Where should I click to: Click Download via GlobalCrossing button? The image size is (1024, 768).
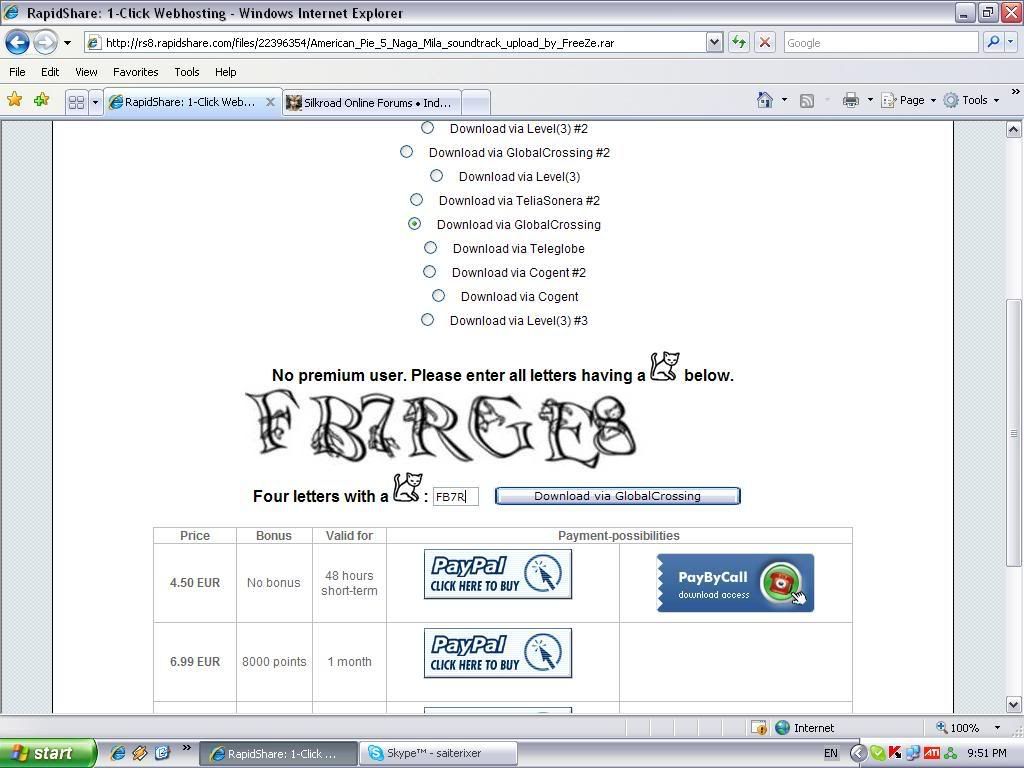617,496
